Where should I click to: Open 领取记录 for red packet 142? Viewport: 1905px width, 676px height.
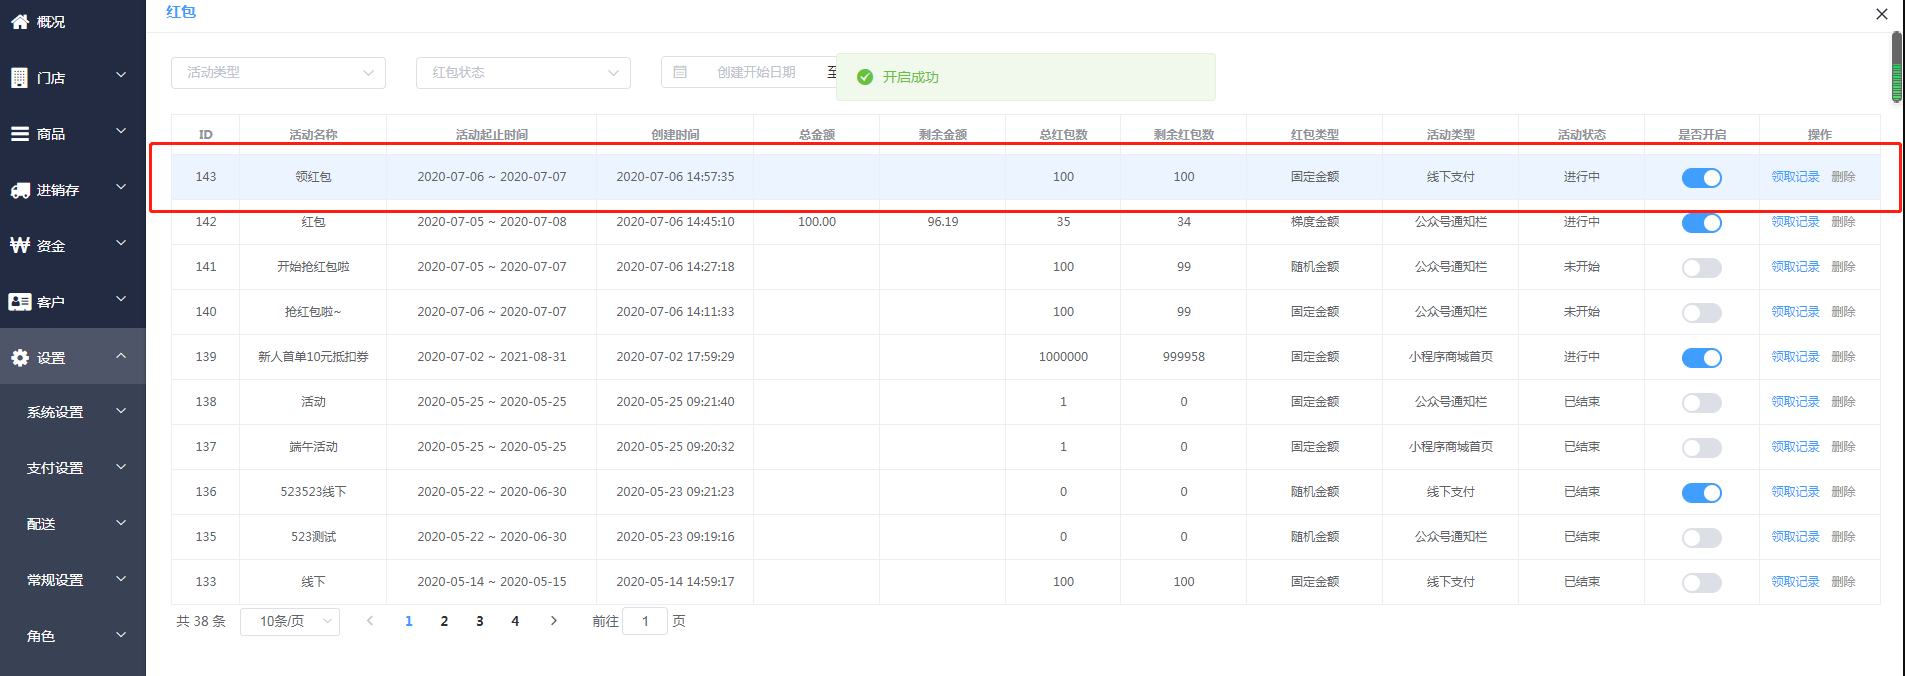tap(1795, 222)
